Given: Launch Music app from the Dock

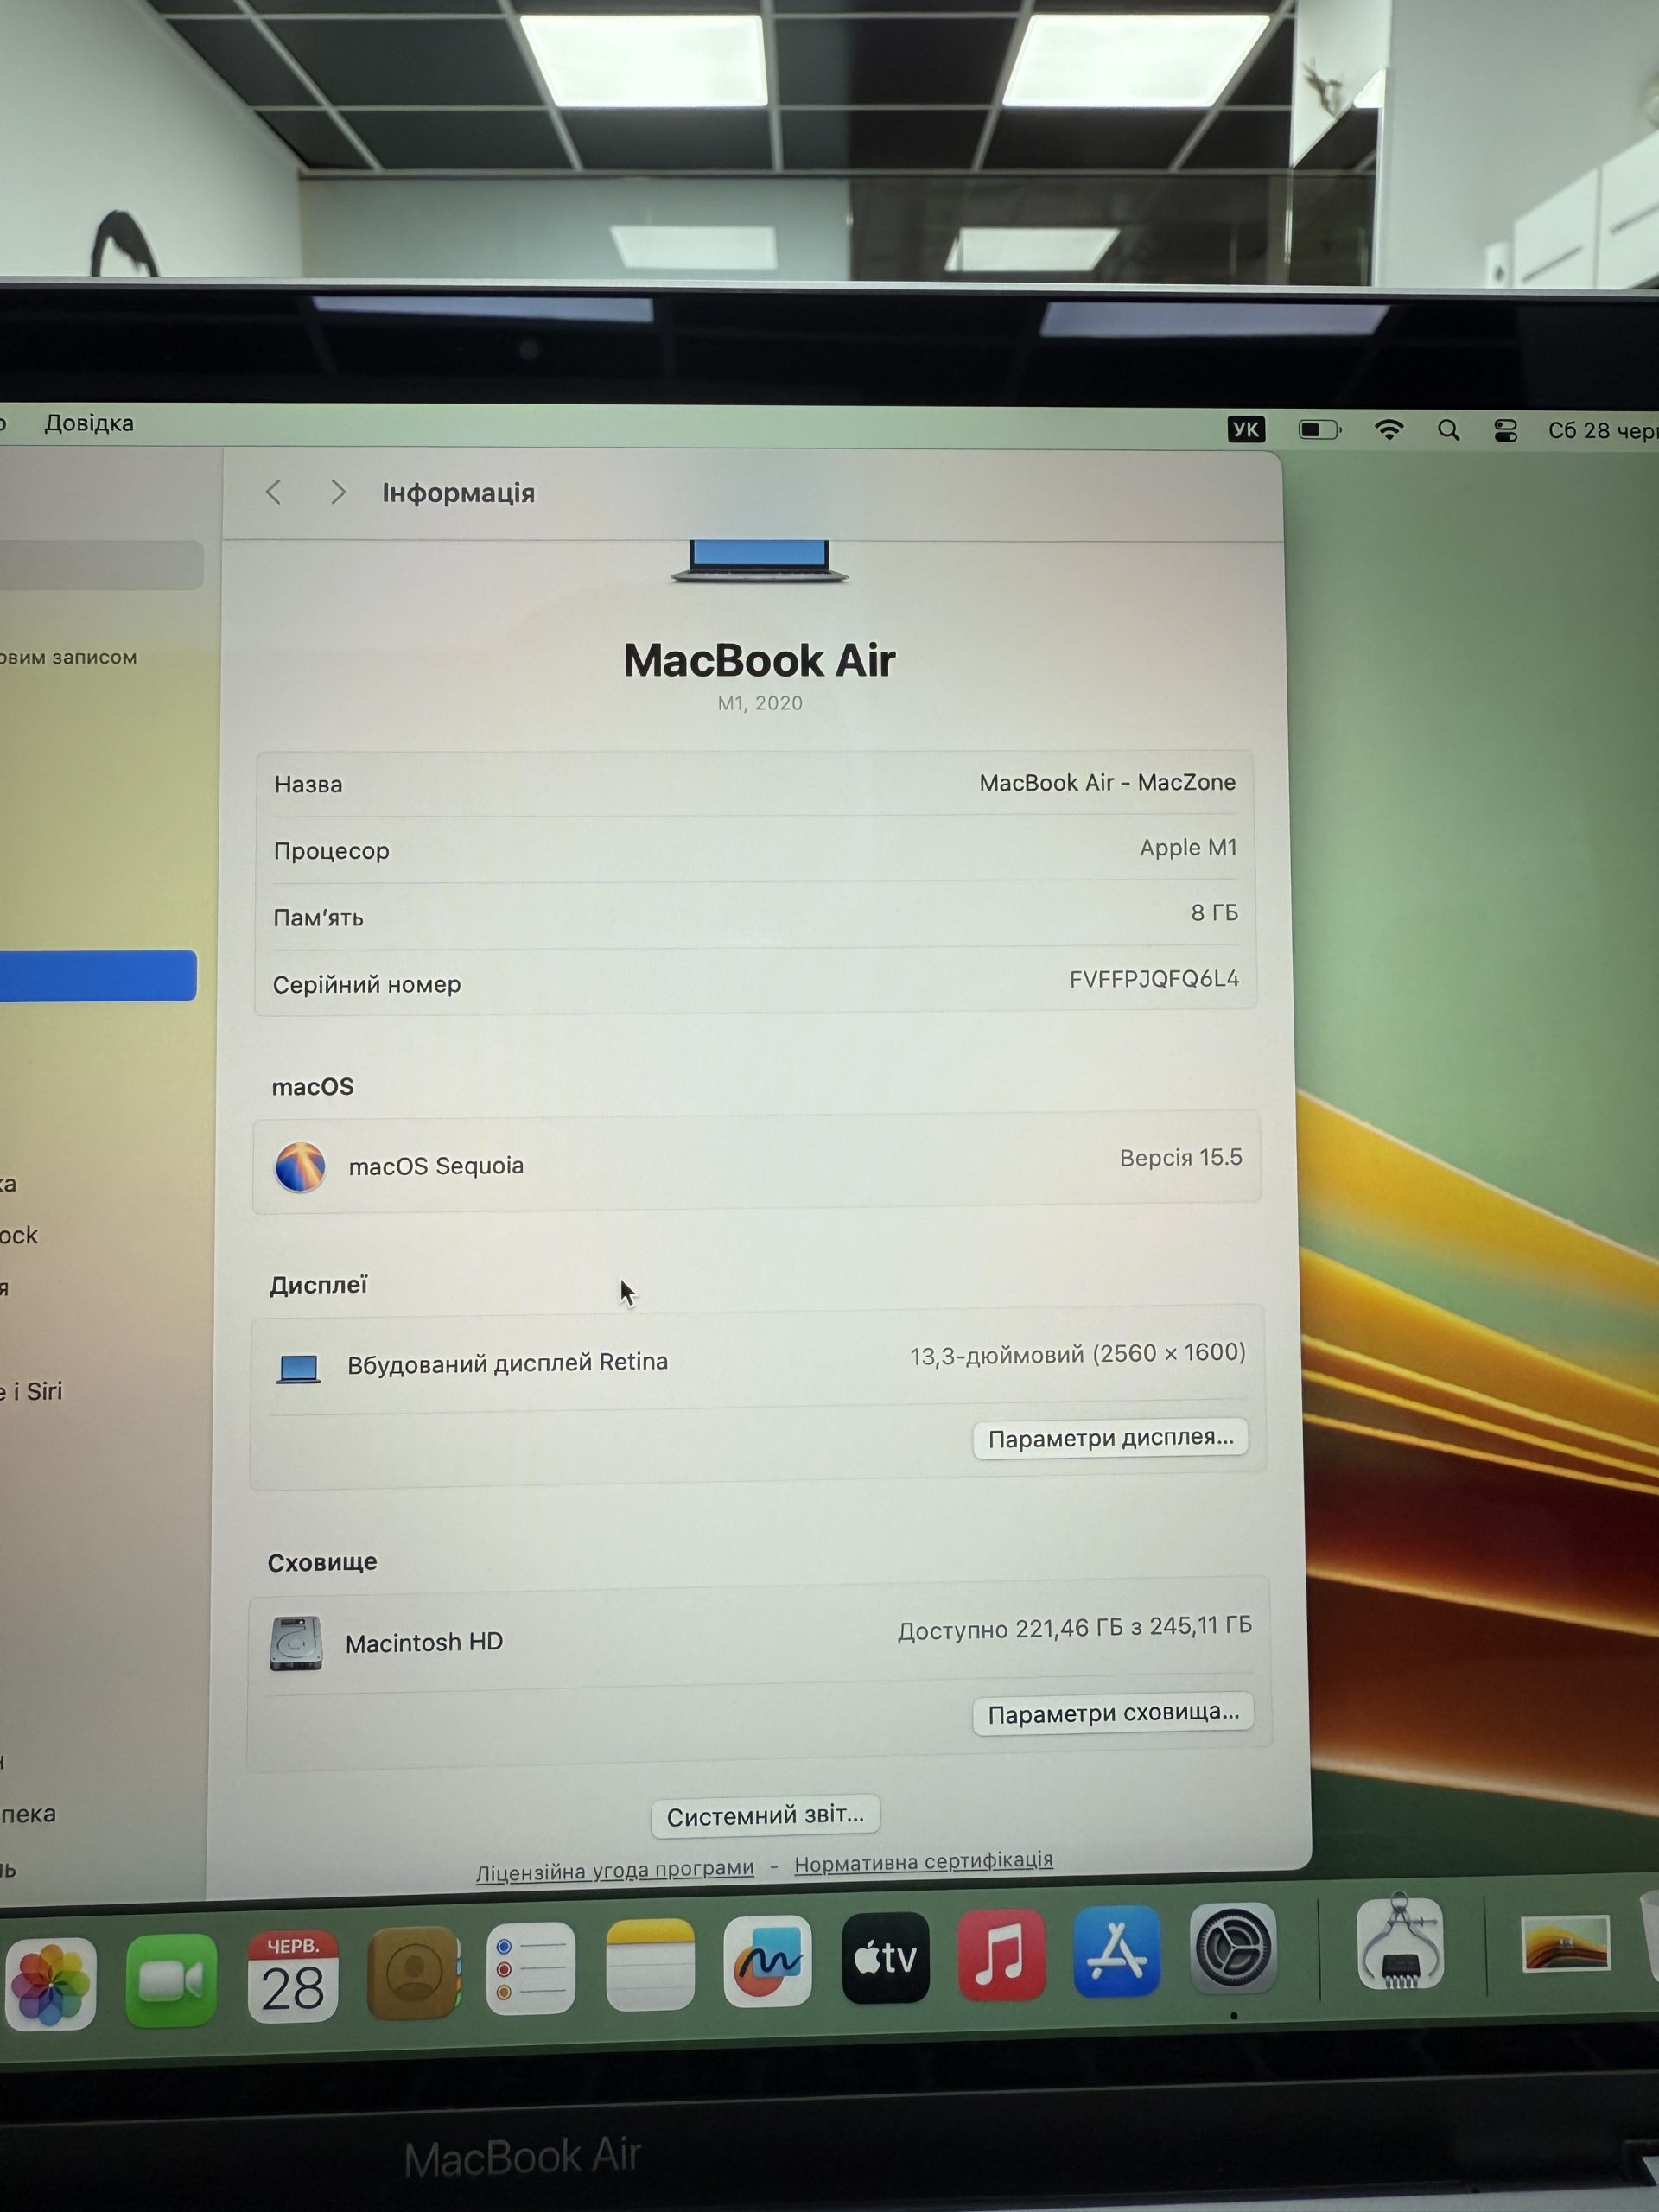Looking at the screenshot, I should 1001,1954.
